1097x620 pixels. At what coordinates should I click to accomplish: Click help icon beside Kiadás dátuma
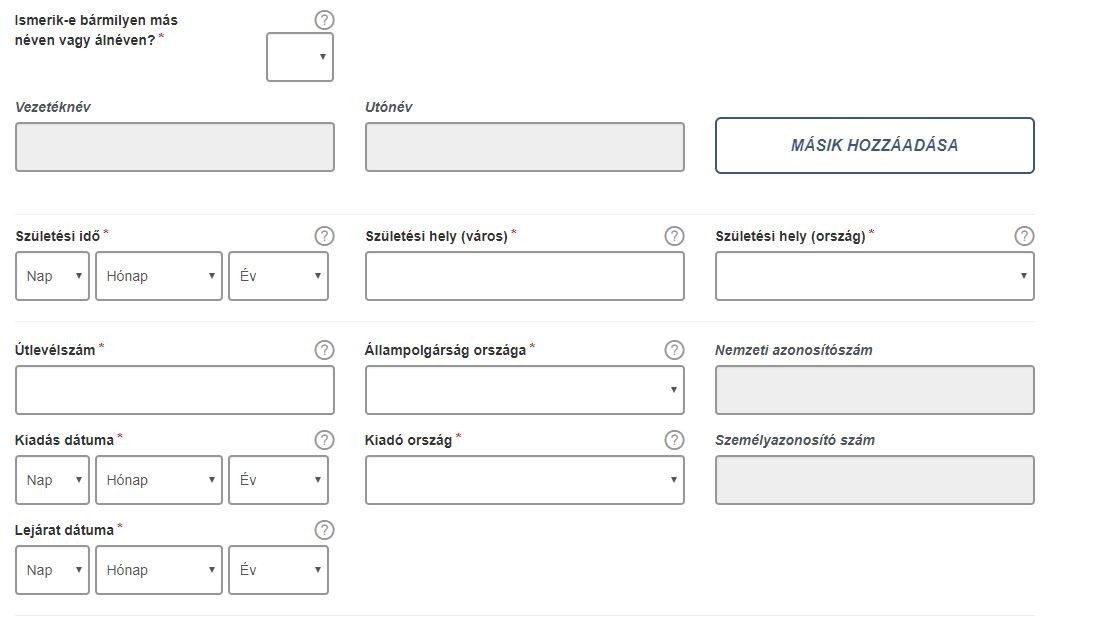(x=324, y=439)
